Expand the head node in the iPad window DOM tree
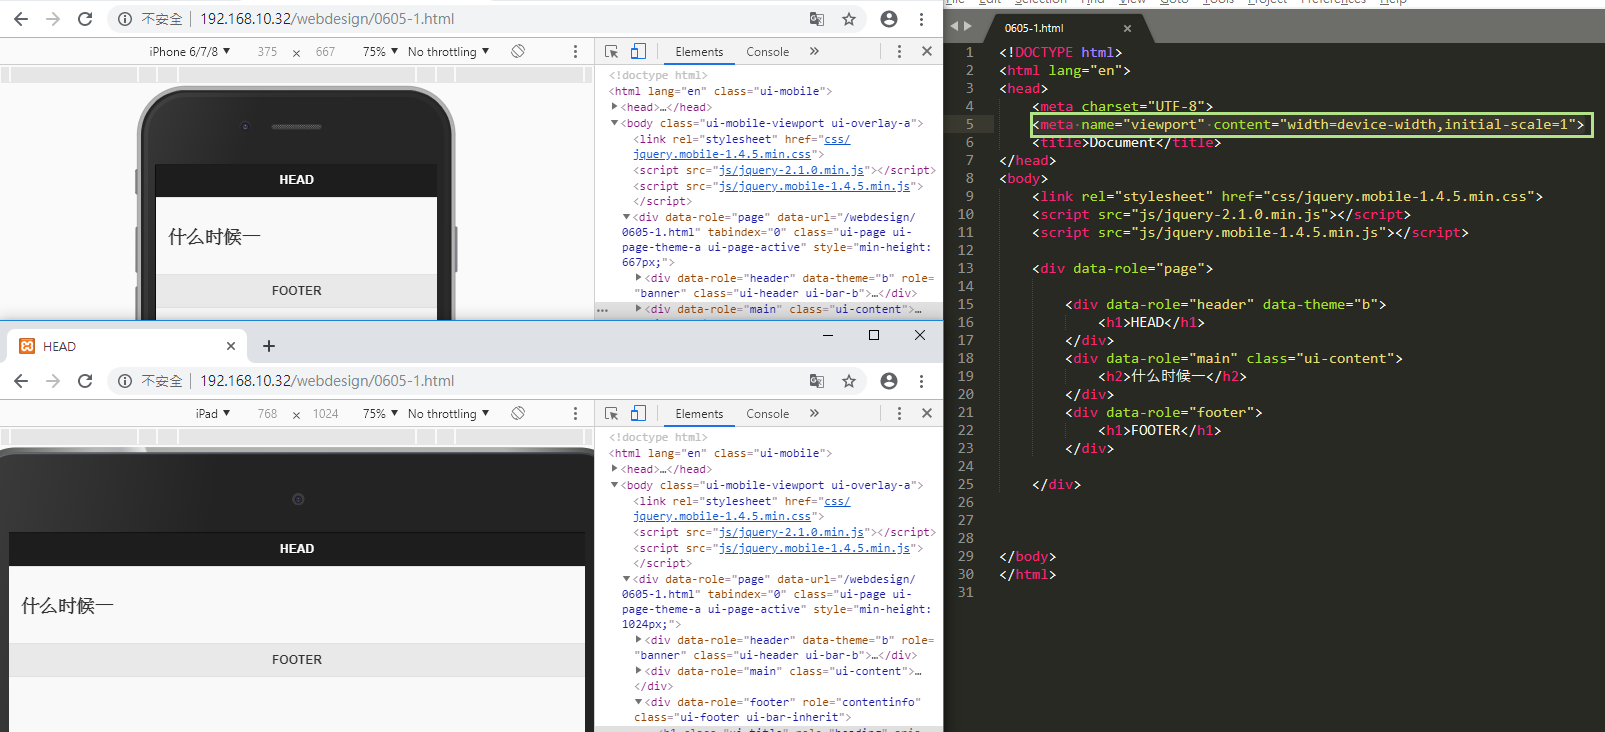1605x732 pixels. tap(615, 469)
